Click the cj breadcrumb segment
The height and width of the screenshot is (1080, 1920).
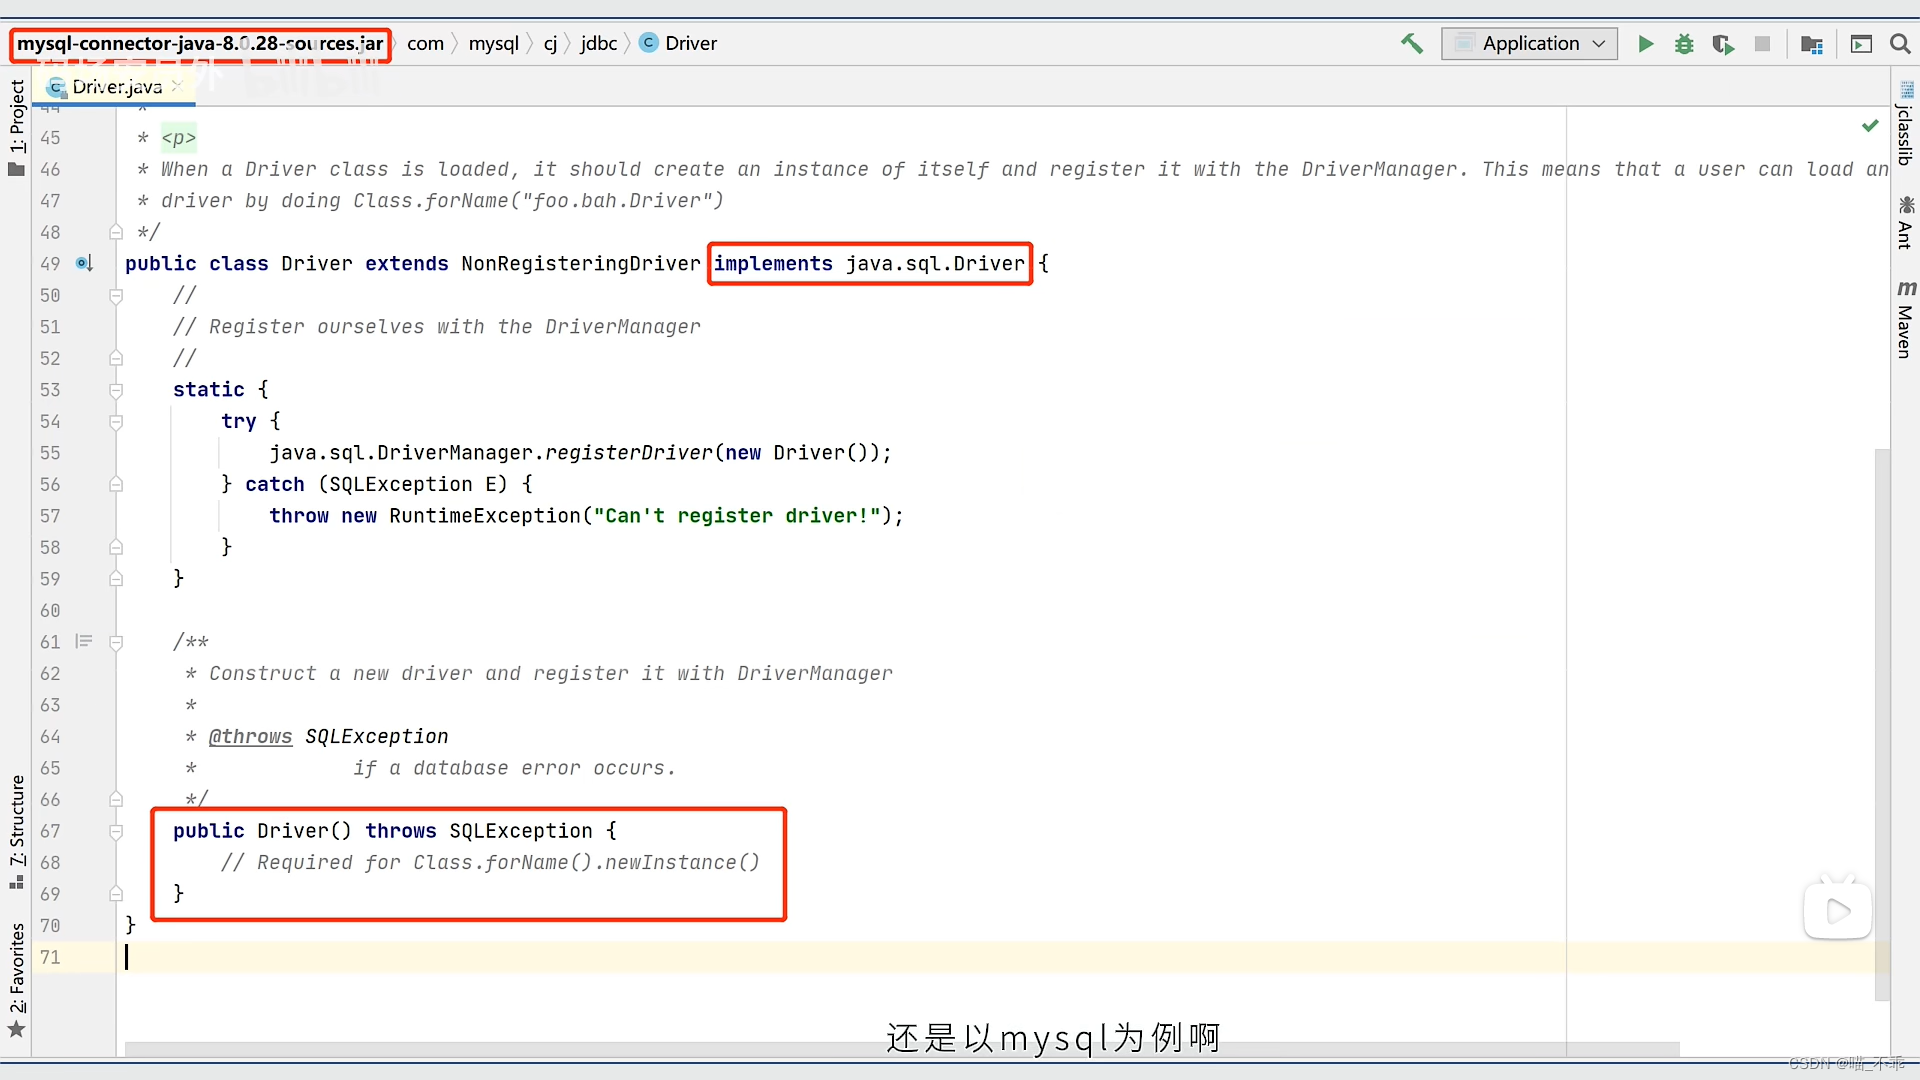tap(550, 44)
